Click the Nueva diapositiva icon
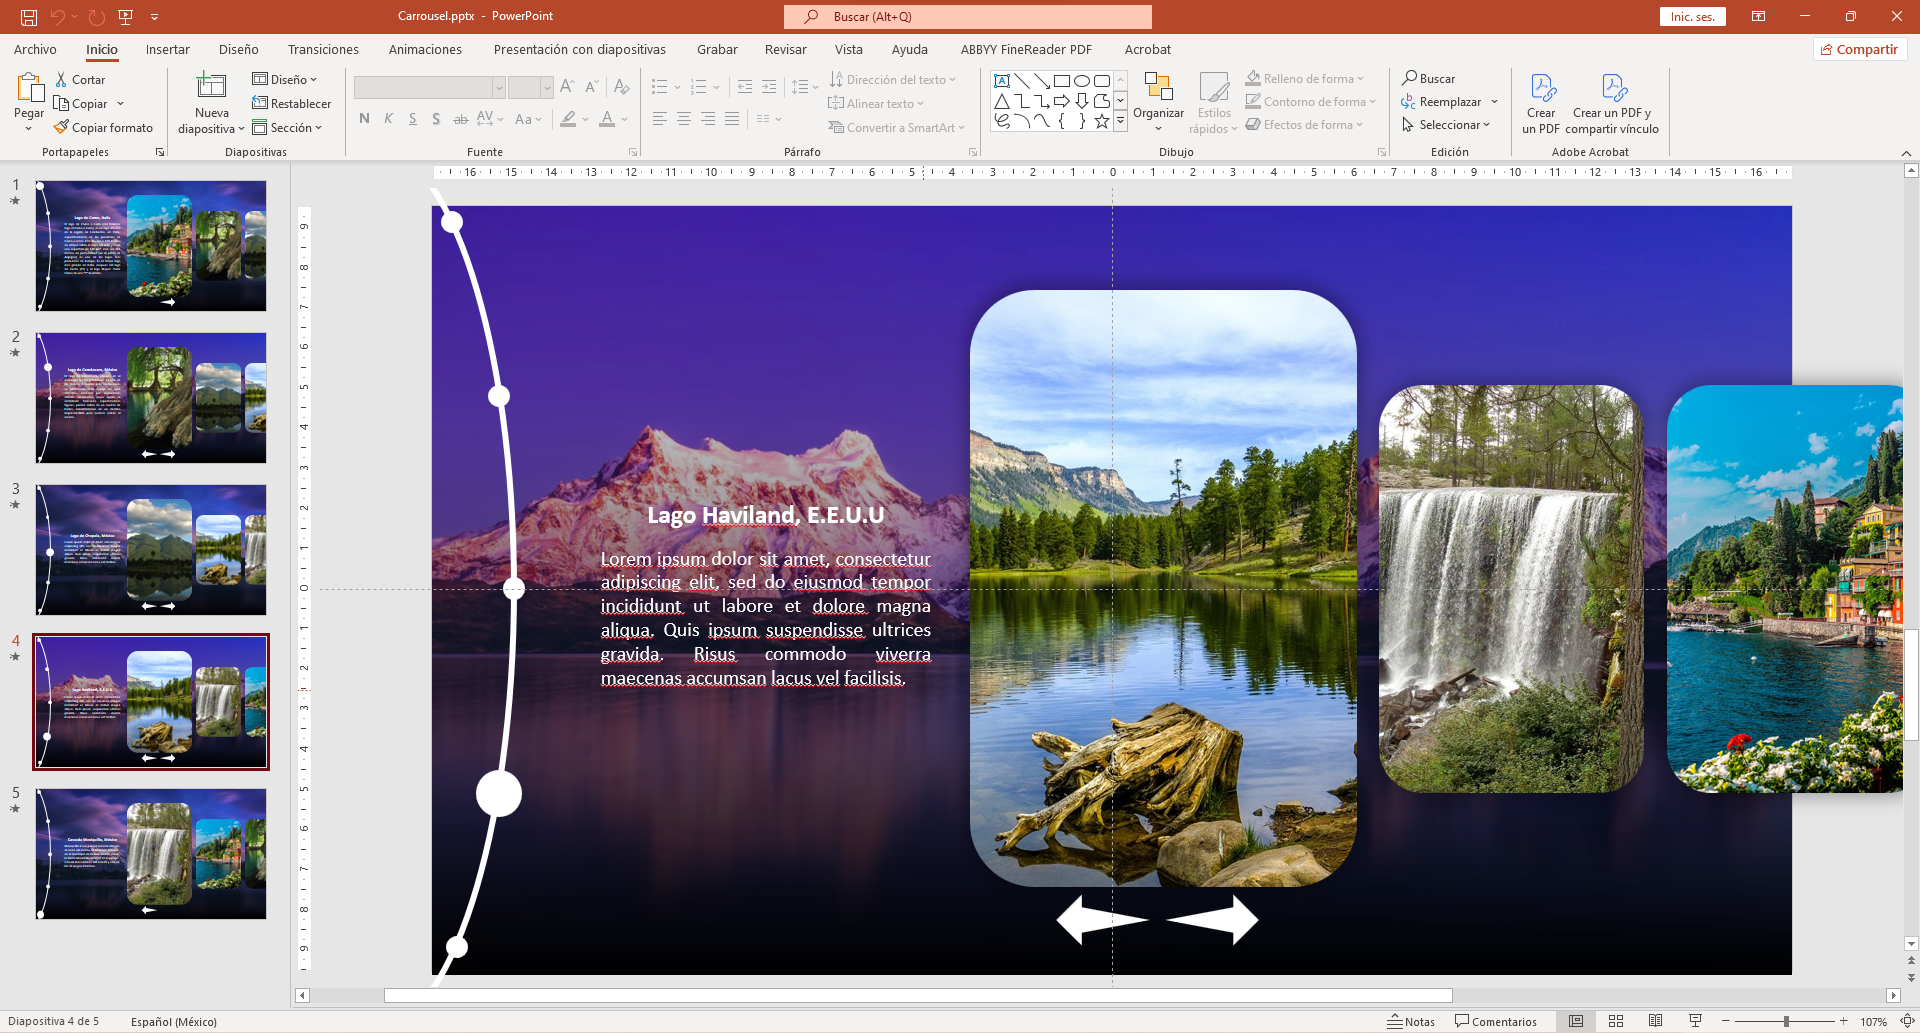1920x1033 pixels. 211,89
